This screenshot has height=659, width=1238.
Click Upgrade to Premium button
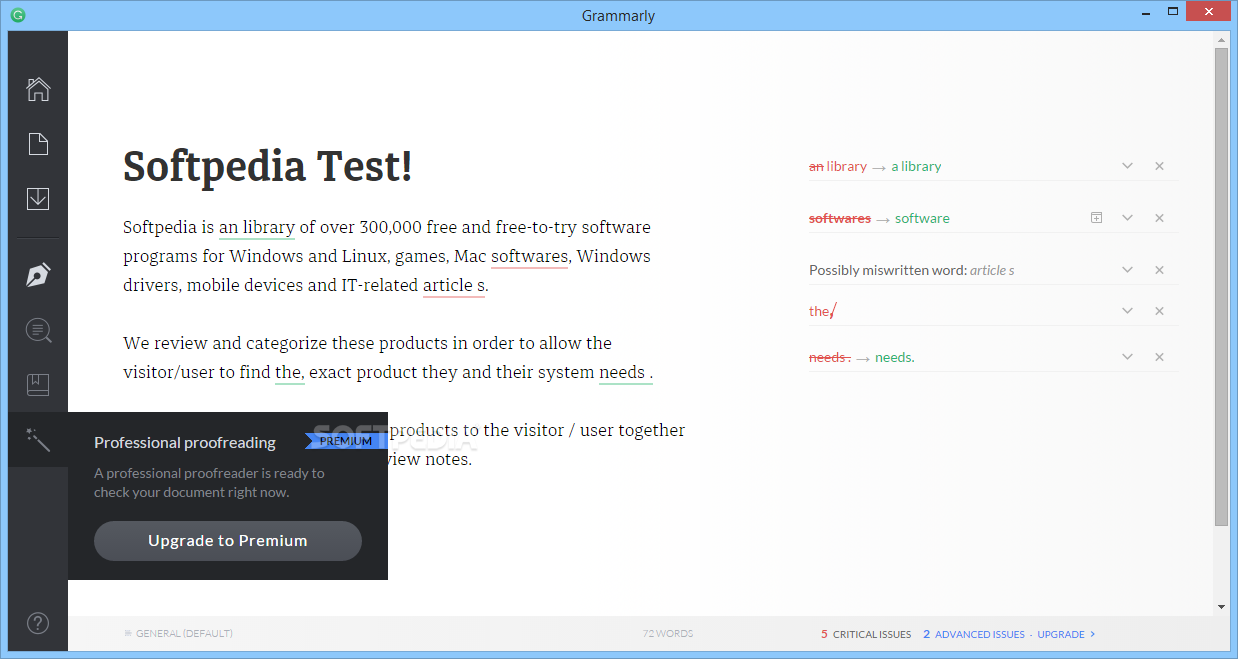click(228, 541)
